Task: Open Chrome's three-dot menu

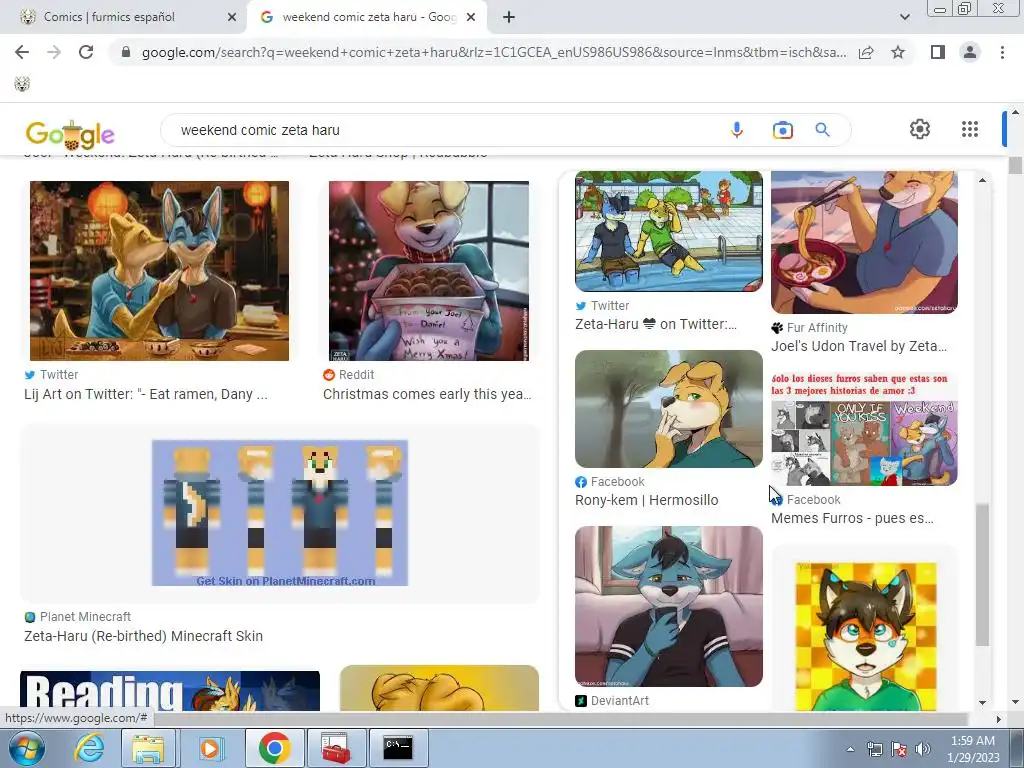Action: click(x=1002, y=52)
